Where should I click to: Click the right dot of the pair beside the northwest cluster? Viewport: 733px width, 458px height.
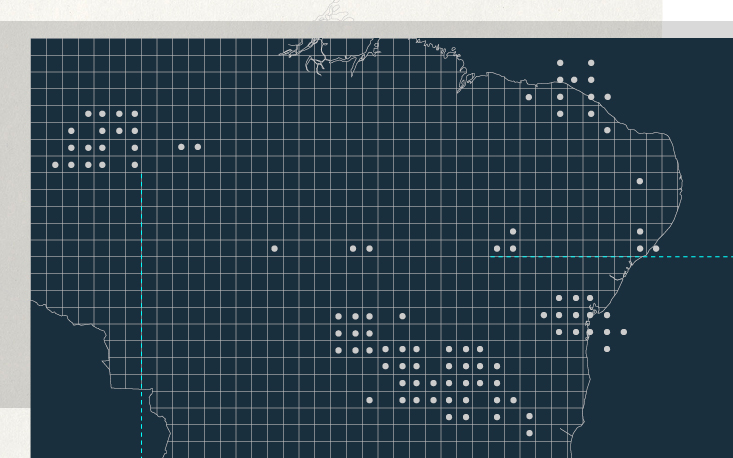pos(197,147)
